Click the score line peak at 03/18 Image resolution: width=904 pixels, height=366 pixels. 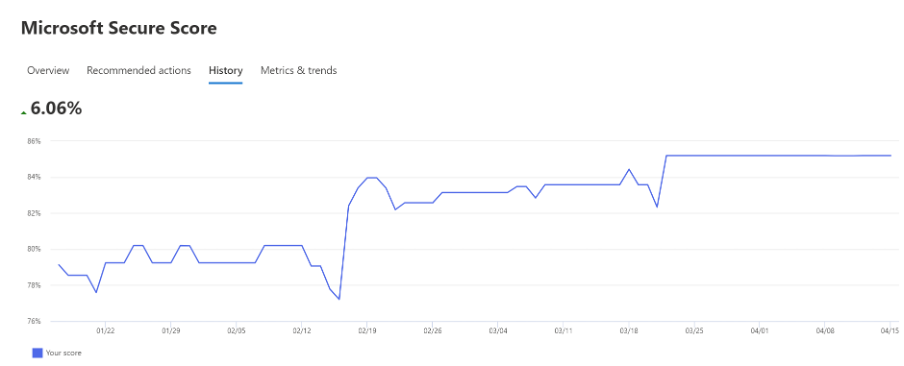[x=628, y=169]
